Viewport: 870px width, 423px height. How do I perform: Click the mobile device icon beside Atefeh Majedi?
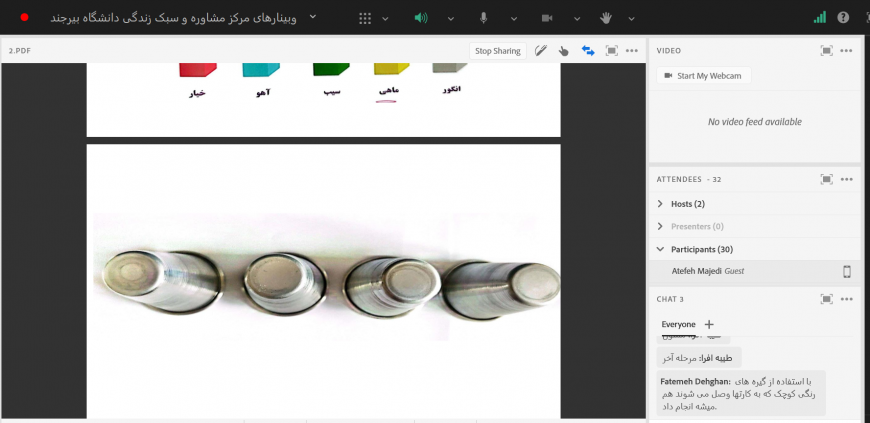847,271
